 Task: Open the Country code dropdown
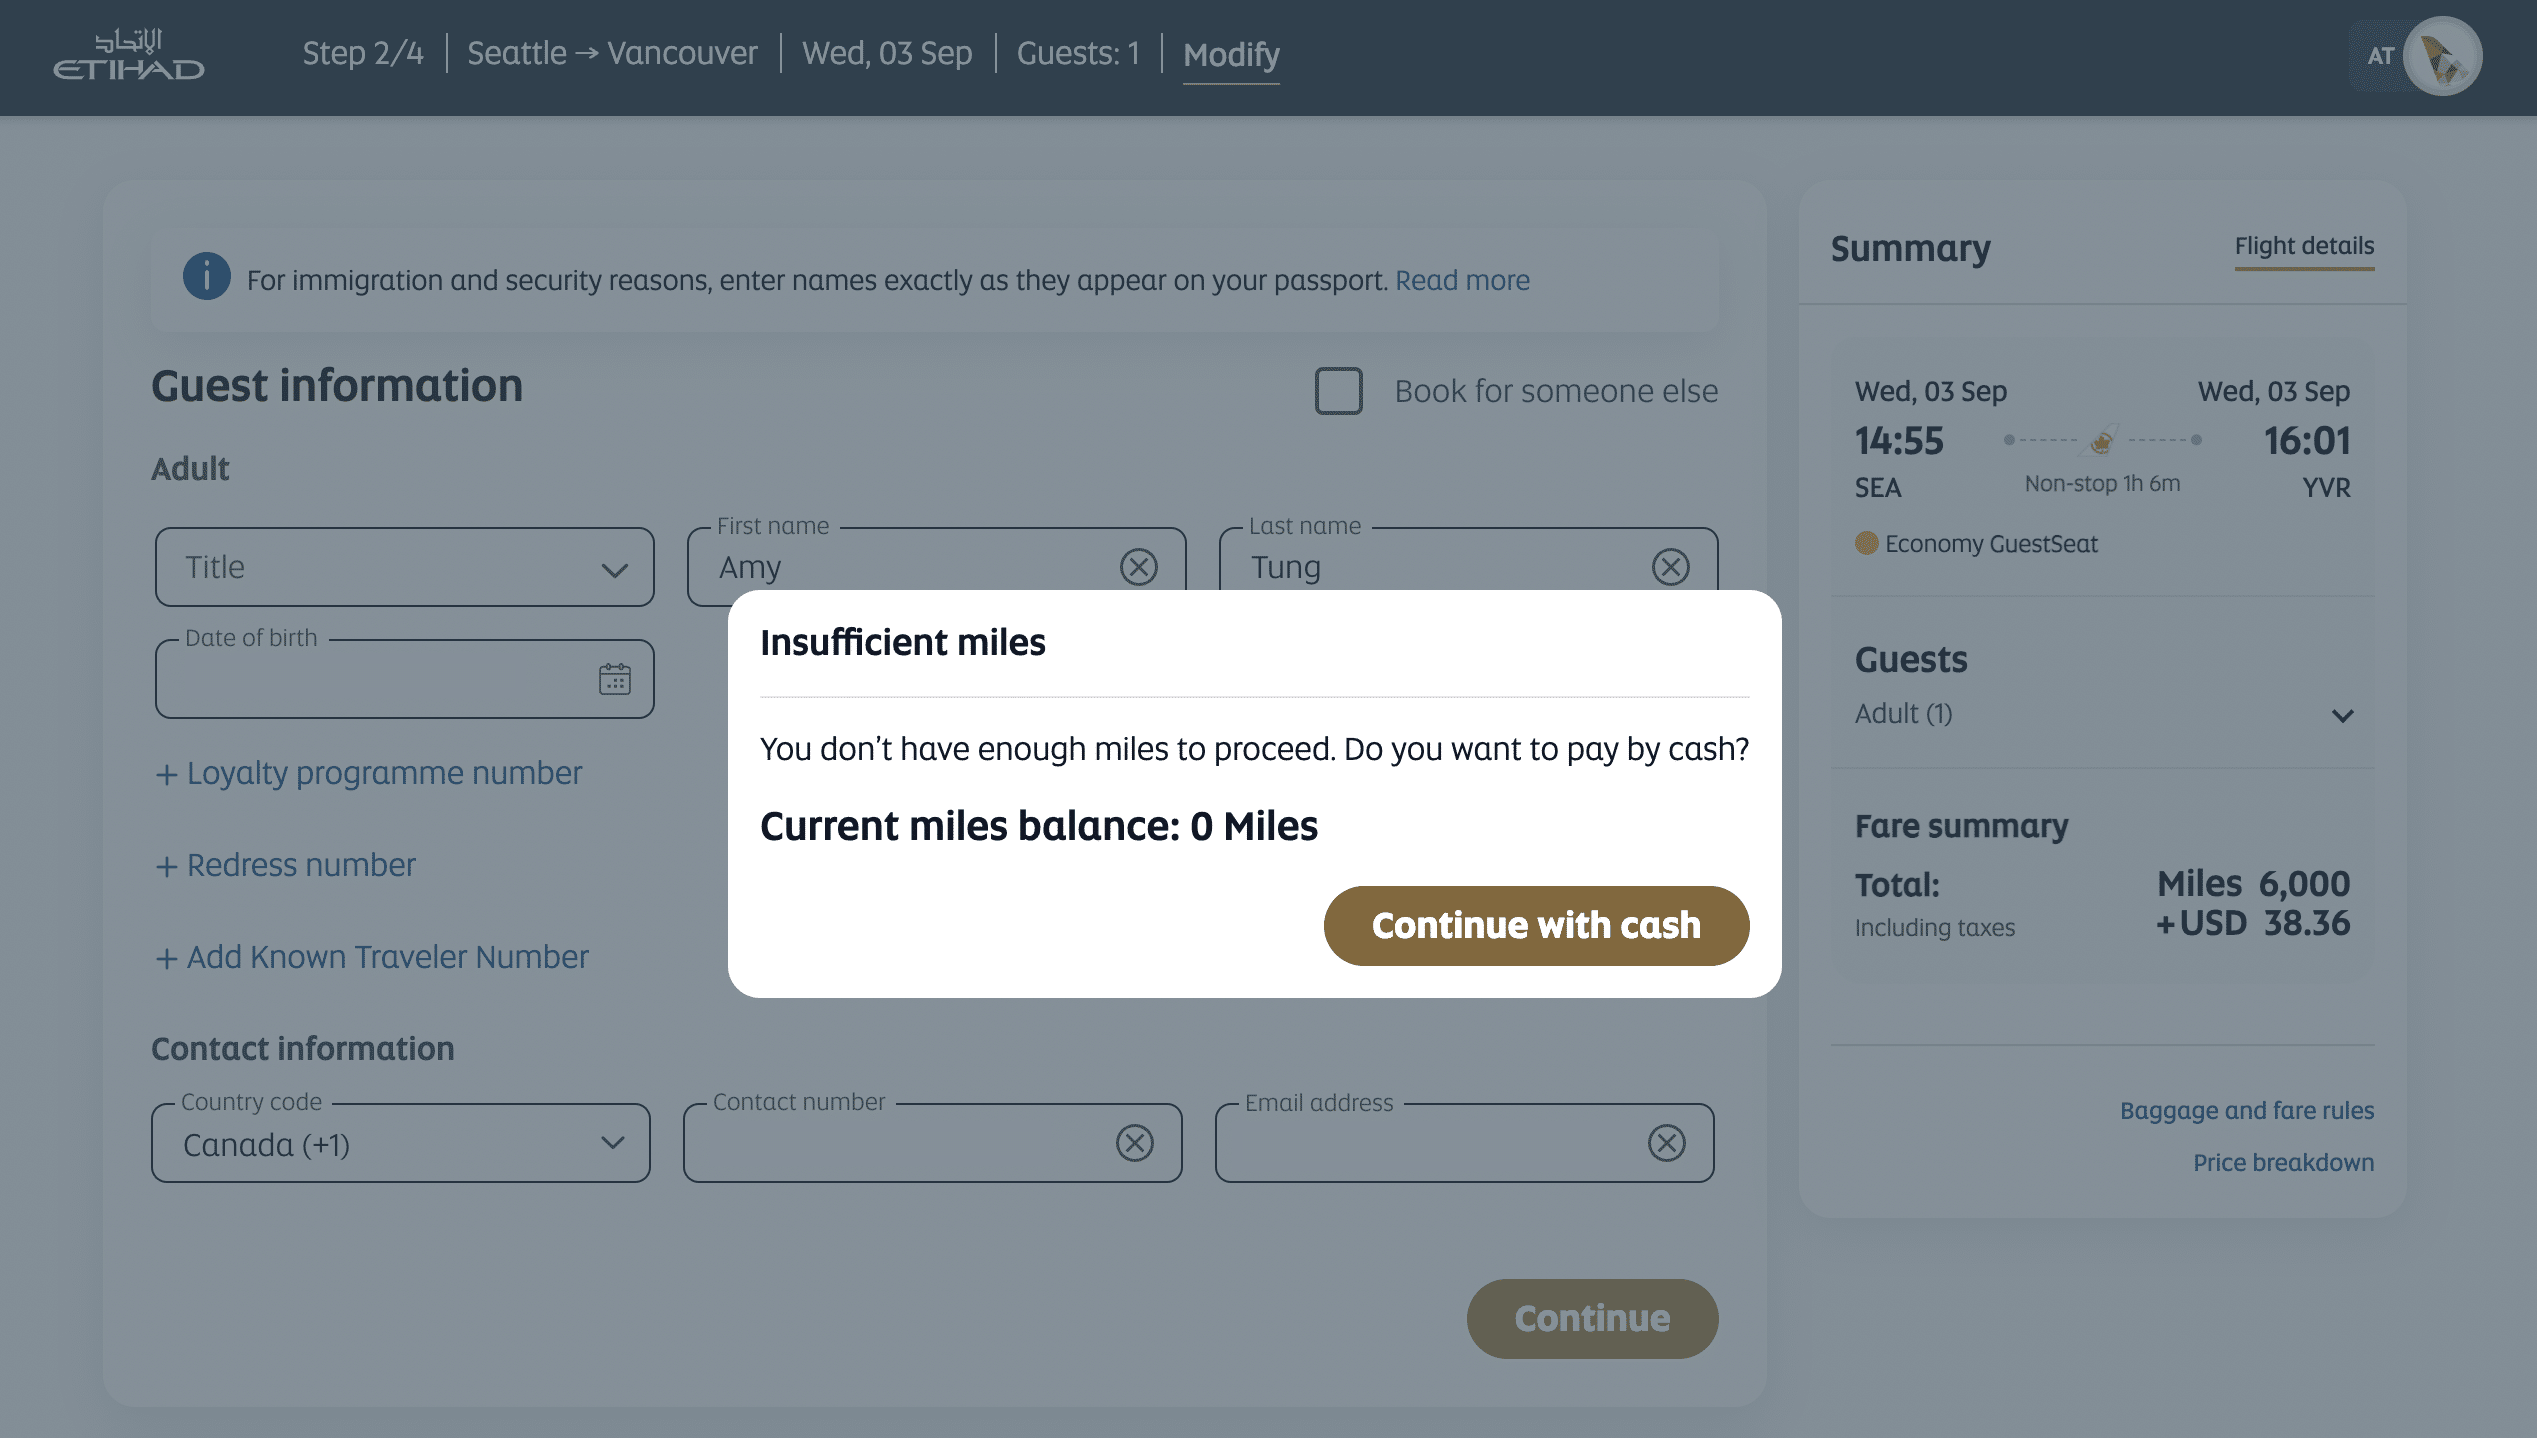[x=400, y=1143]
